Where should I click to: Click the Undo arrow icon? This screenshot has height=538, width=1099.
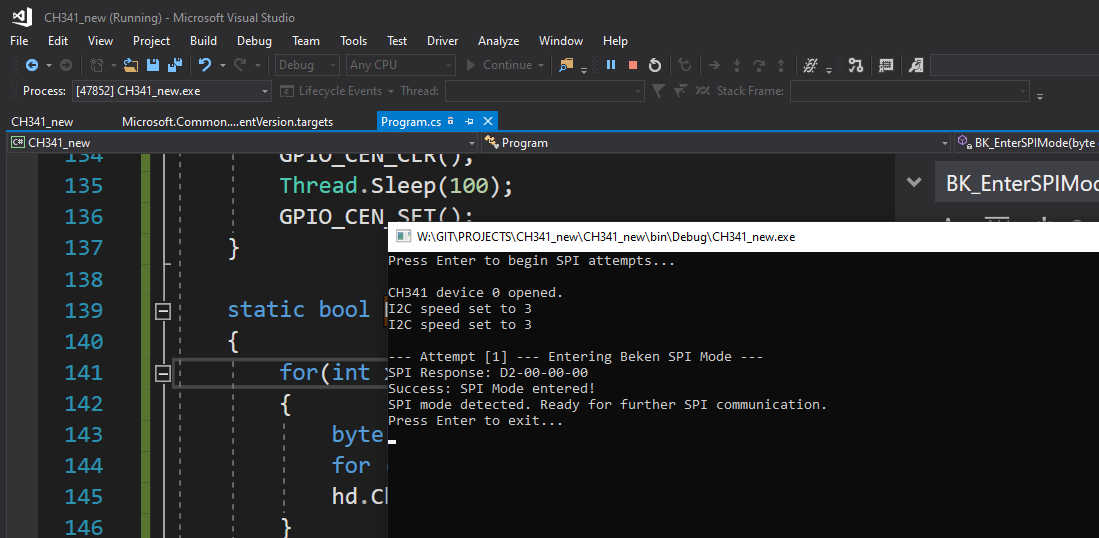(x=205, y=65)
